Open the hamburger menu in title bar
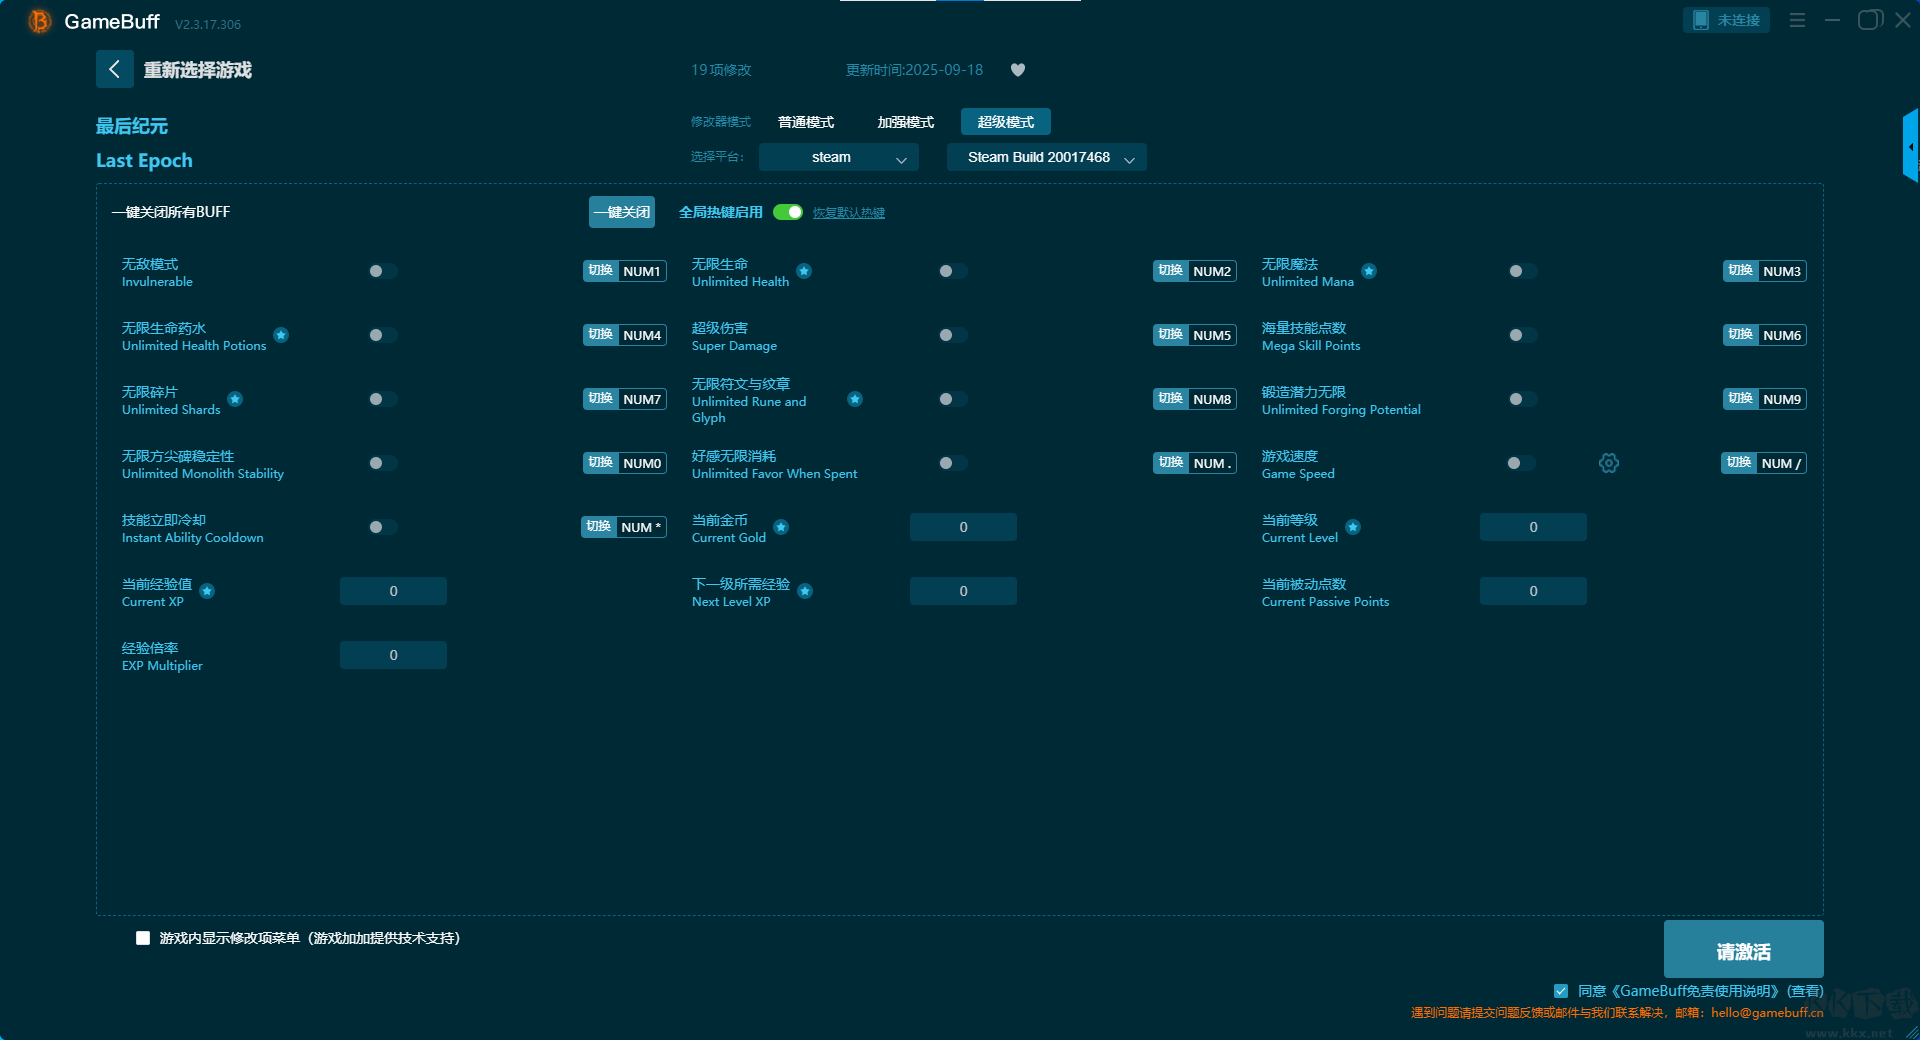This screenshot has height=1040, width=1920. 1797,20
